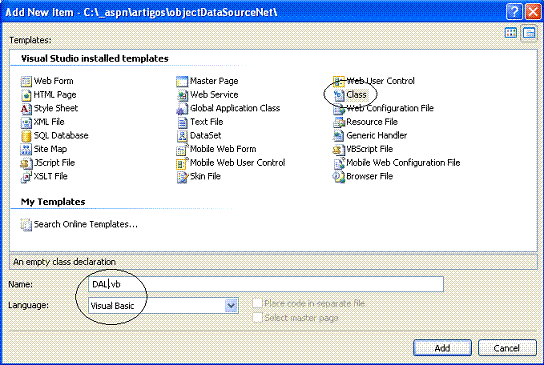This screenshot has width=544, height=365.
Task: Select the Browser File template icon
Action: tap(338, 177)
